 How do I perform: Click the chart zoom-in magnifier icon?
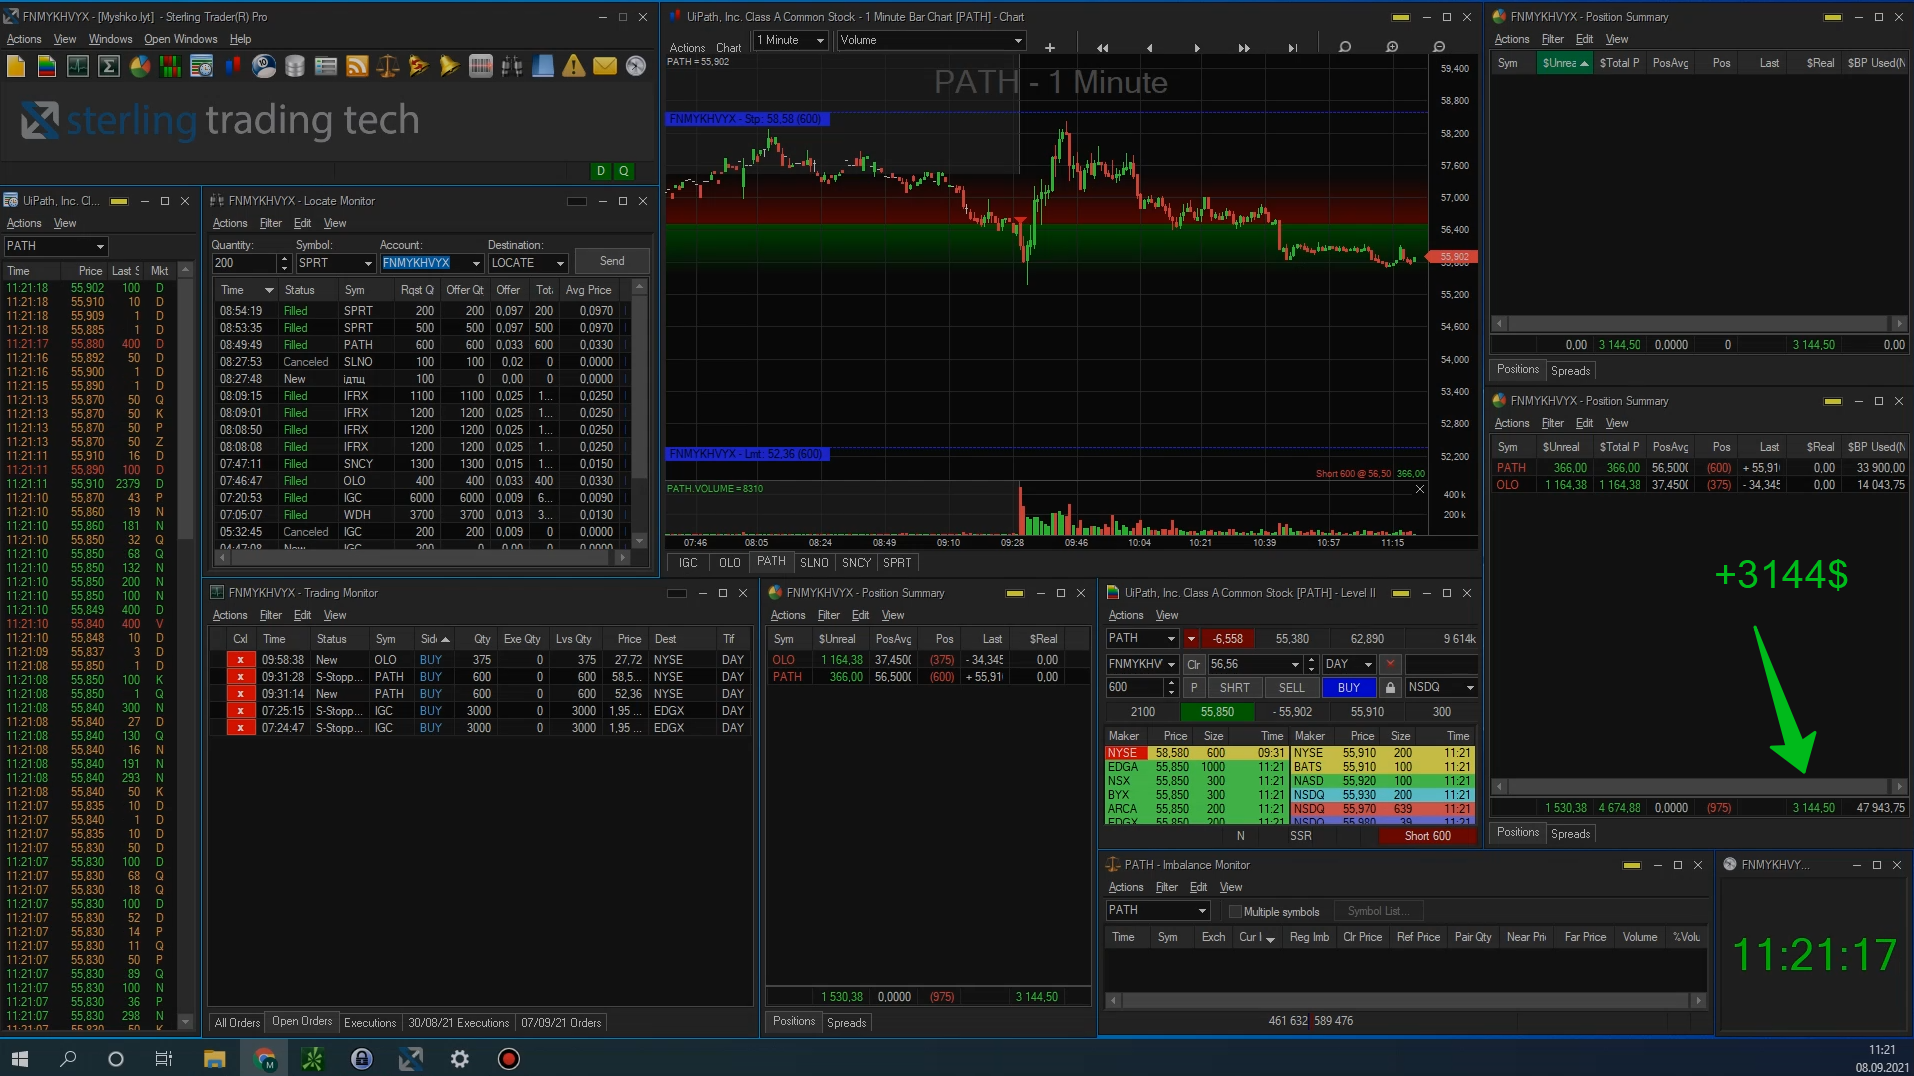[1391, 47]
